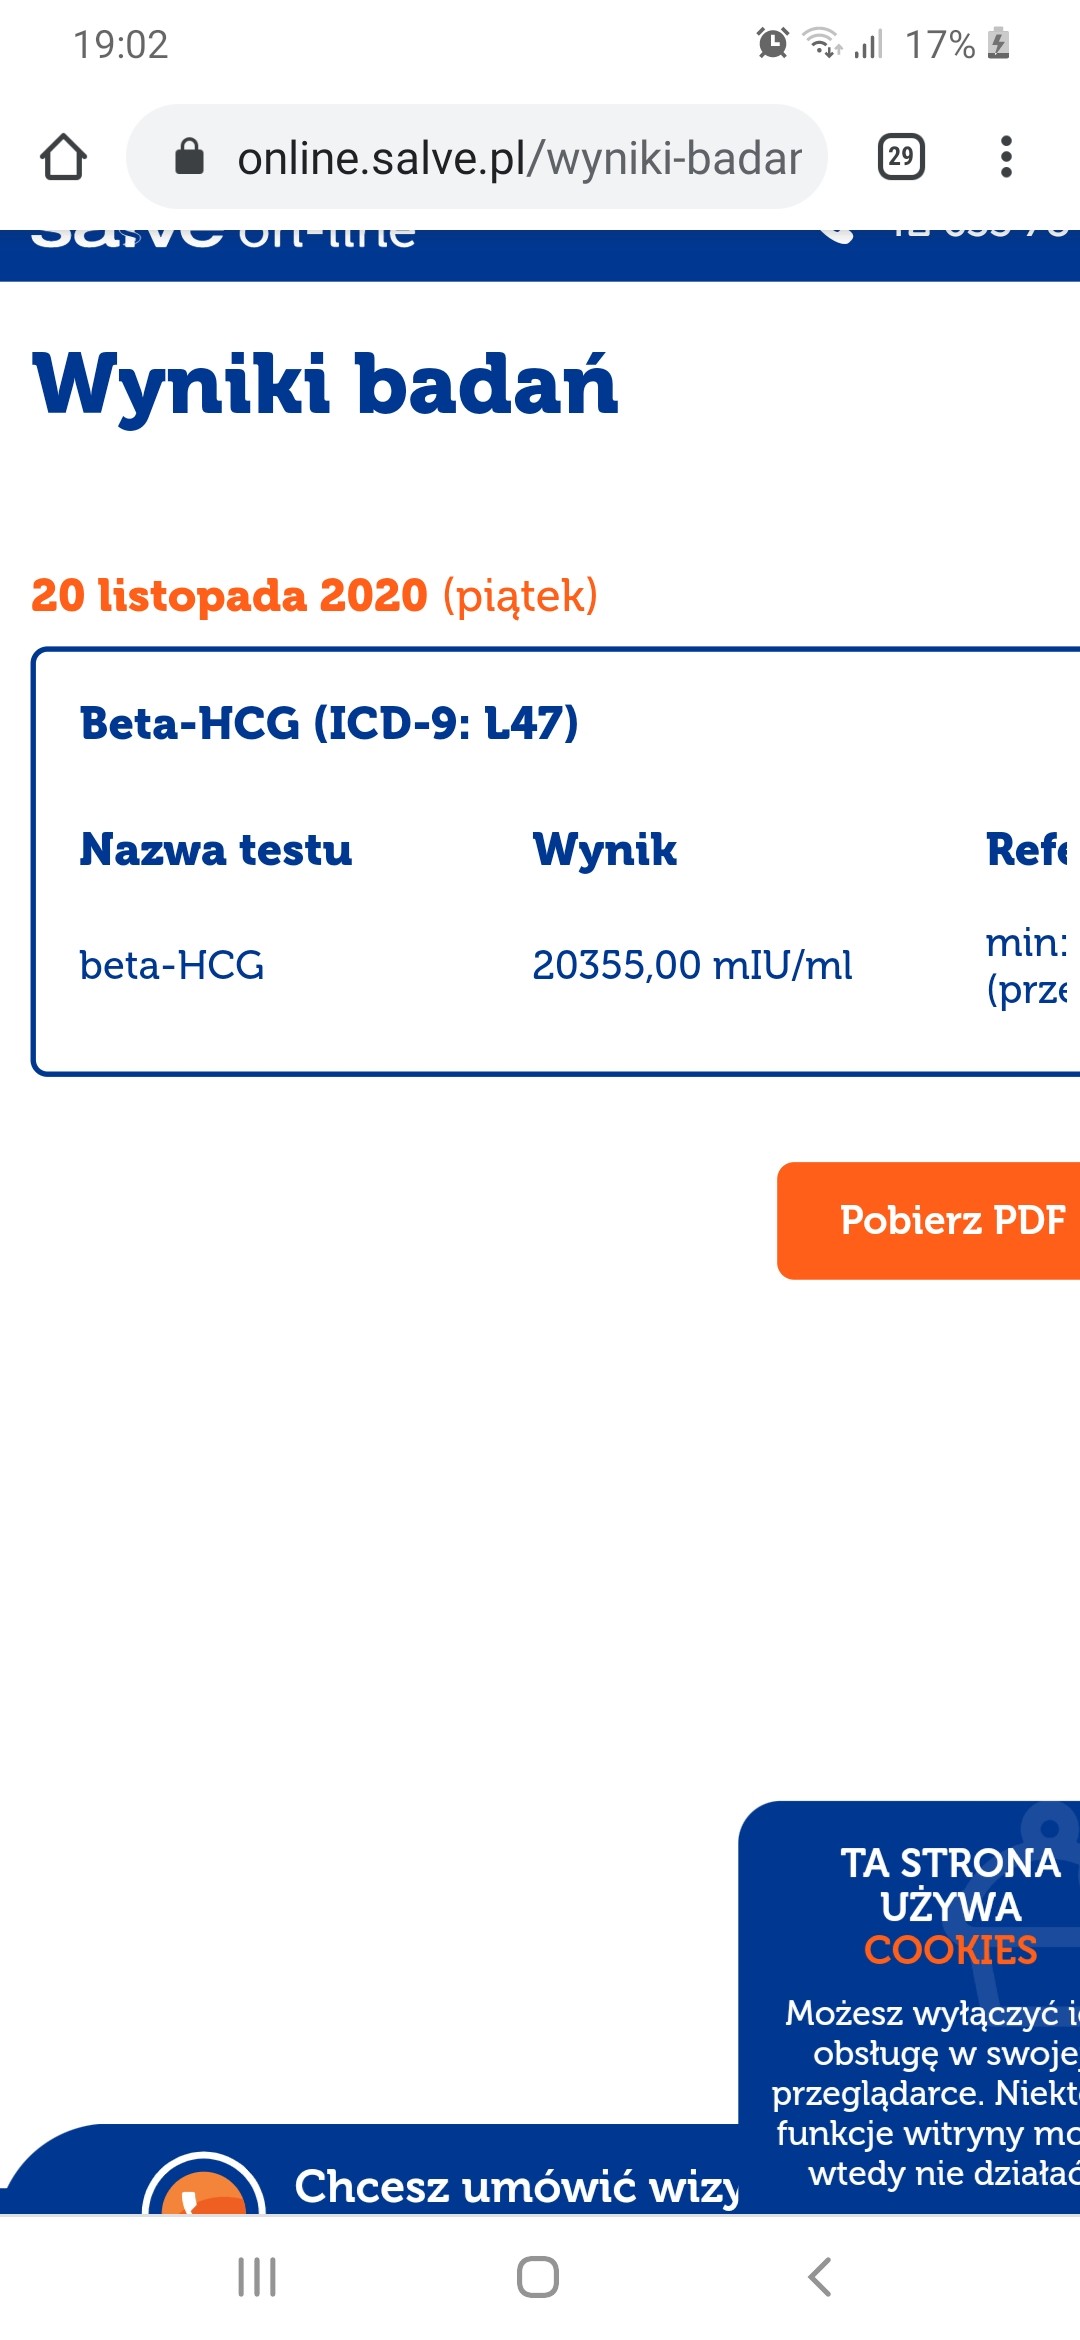
Task: Tap the browser home icon
Action: pyautogui.click(x=63, y=157)
